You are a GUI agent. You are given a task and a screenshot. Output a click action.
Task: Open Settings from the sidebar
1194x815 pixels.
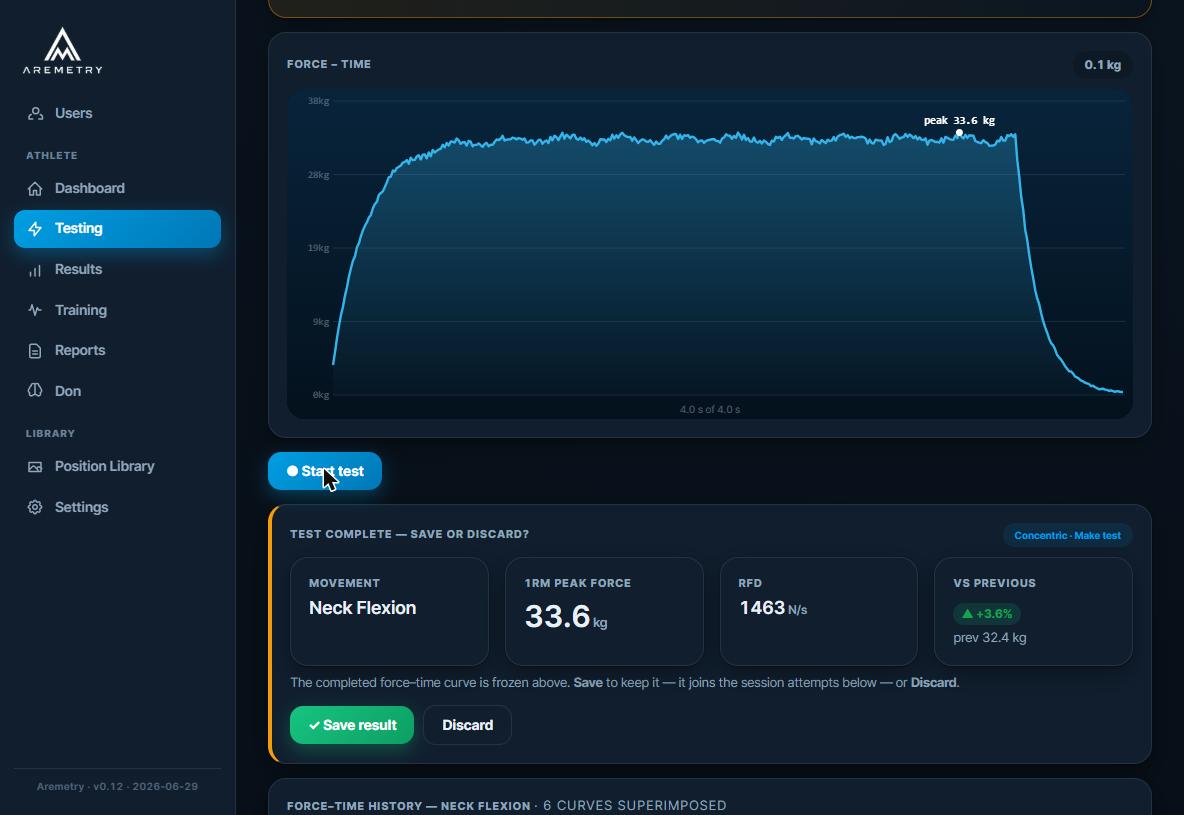click(x=117, y=507)
